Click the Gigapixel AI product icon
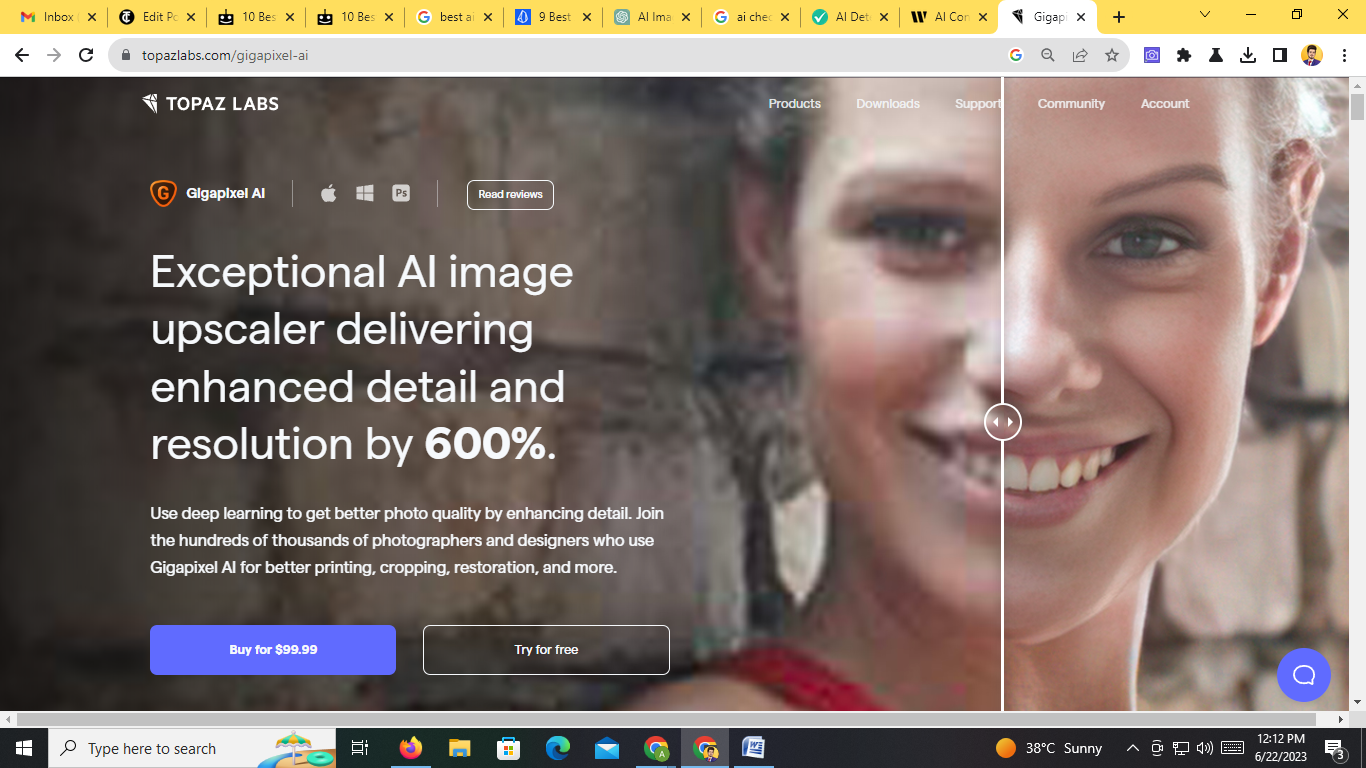1366x768 pixels. [x=163, y=194]
